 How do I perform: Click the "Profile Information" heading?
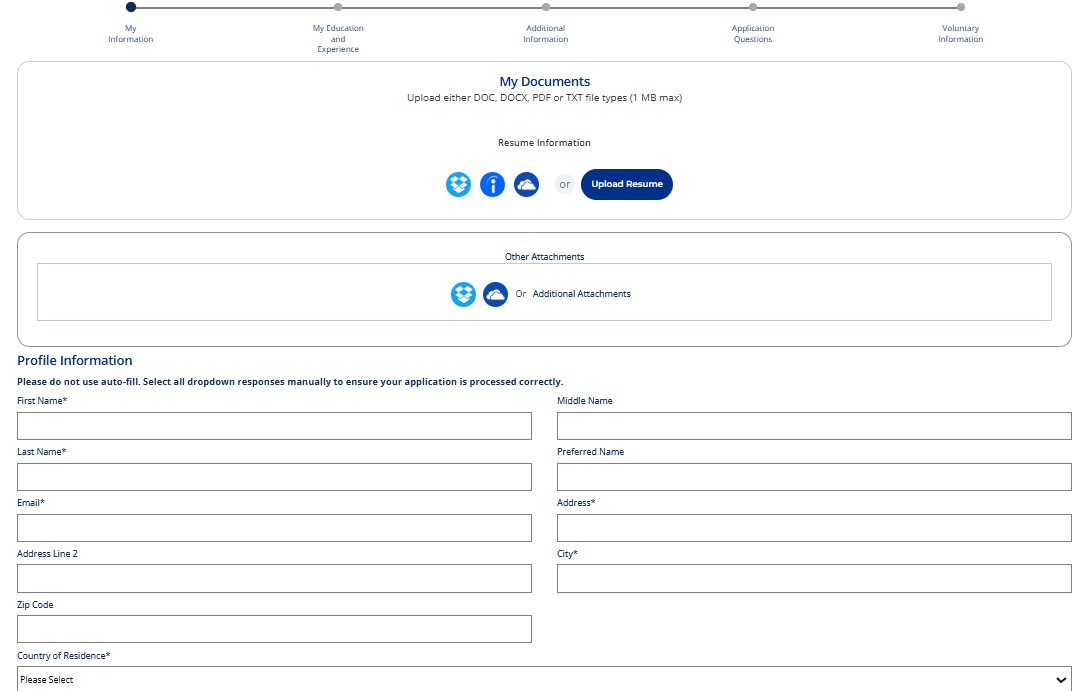pyautogui.click(x=75, y=360)
